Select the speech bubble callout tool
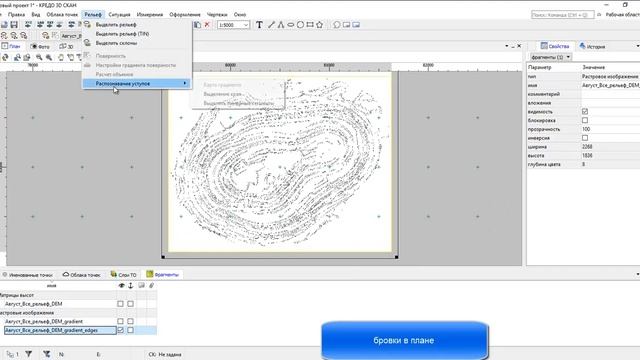The image size is (640, 360). [x=337, y=25]
